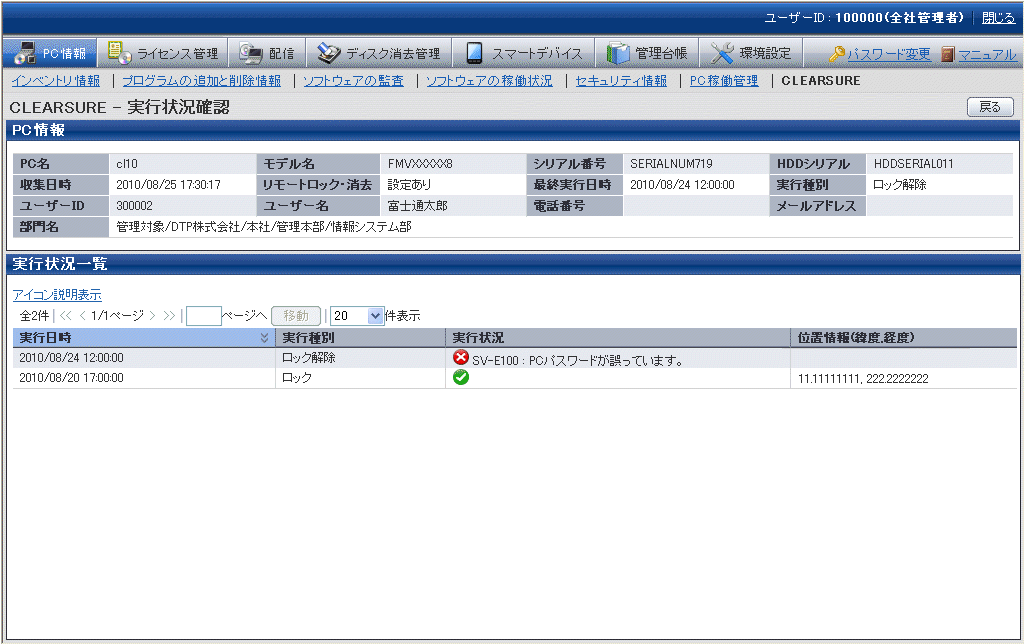Open ライセンス管理 tab
Viewport: 1024px width, 644px height.
coord(163,53)
